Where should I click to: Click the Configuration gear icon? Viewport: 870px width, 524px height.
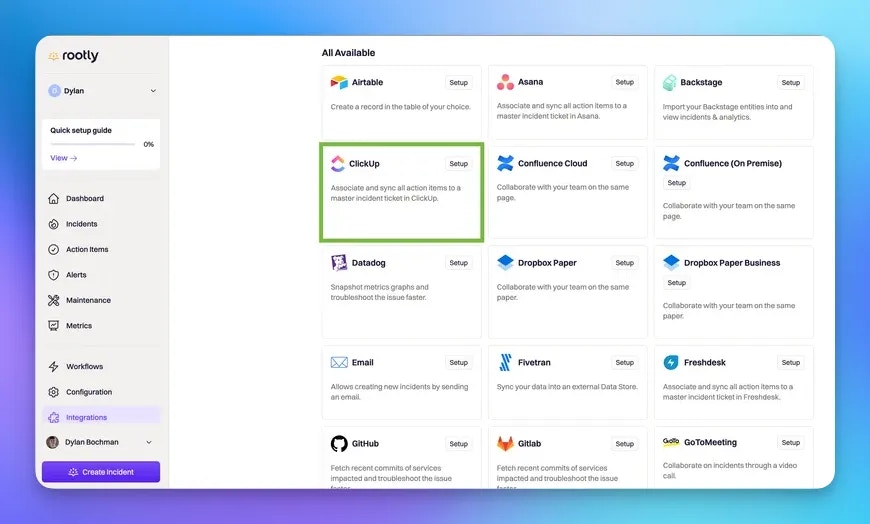[x=53, y=392]
